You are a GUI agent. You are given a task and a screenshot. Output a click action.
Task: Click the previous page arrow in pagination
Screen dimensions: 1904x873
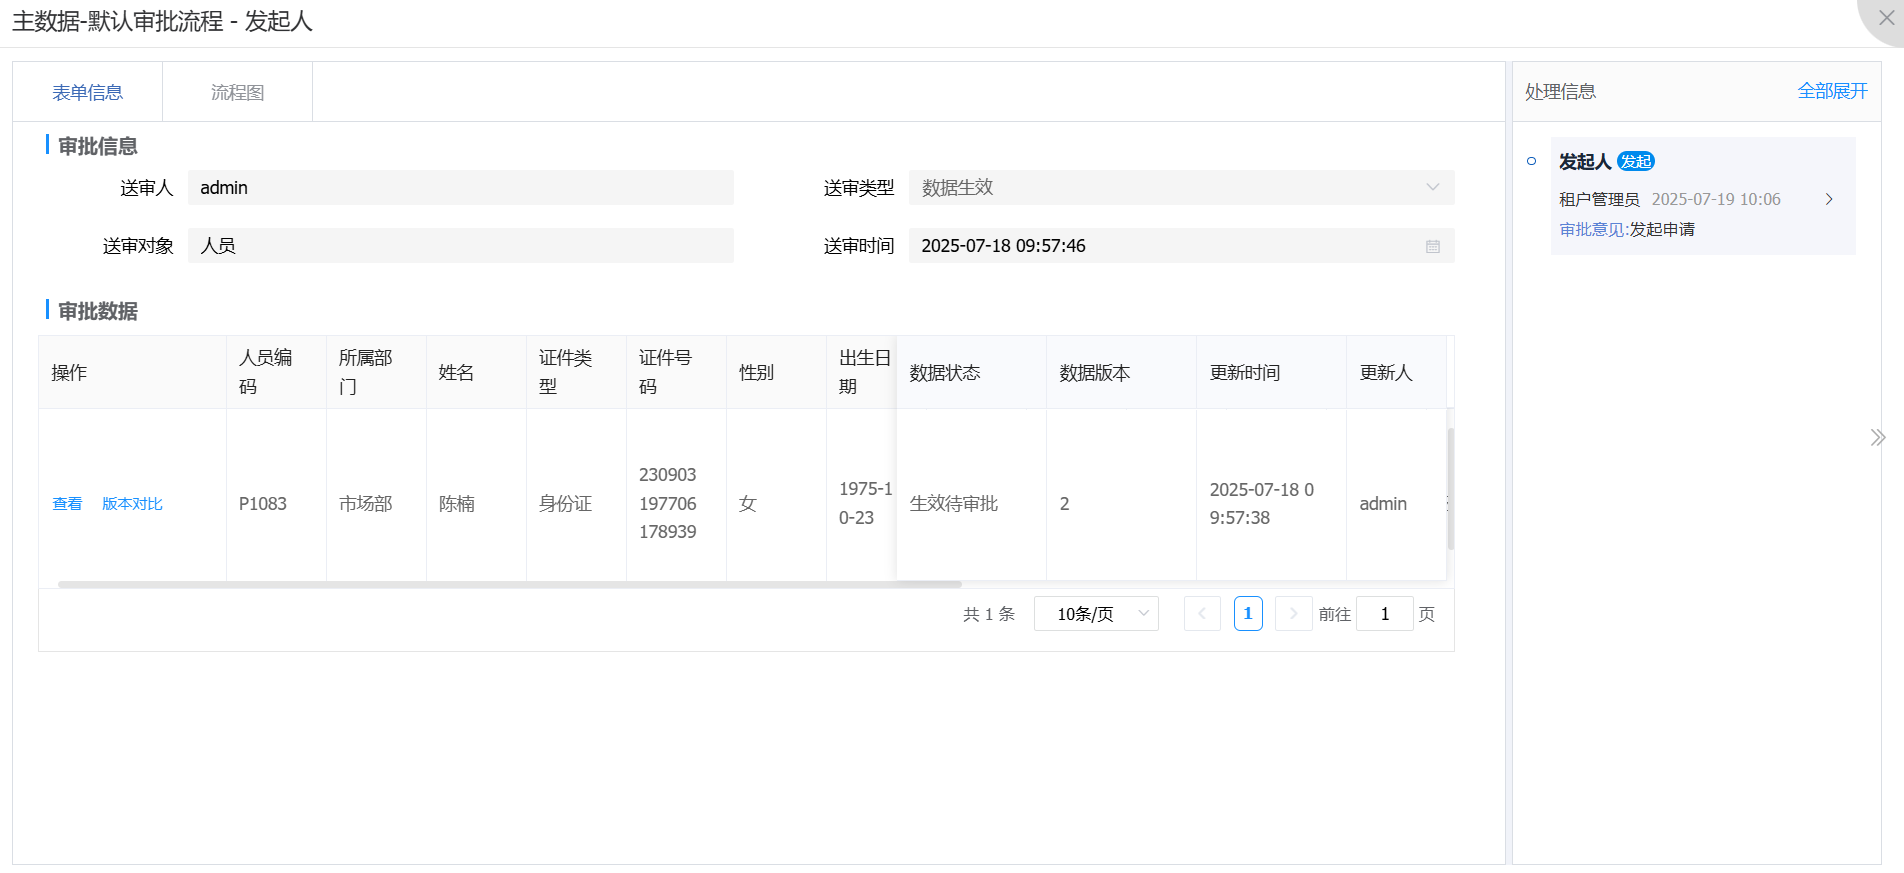point(1201,614)
